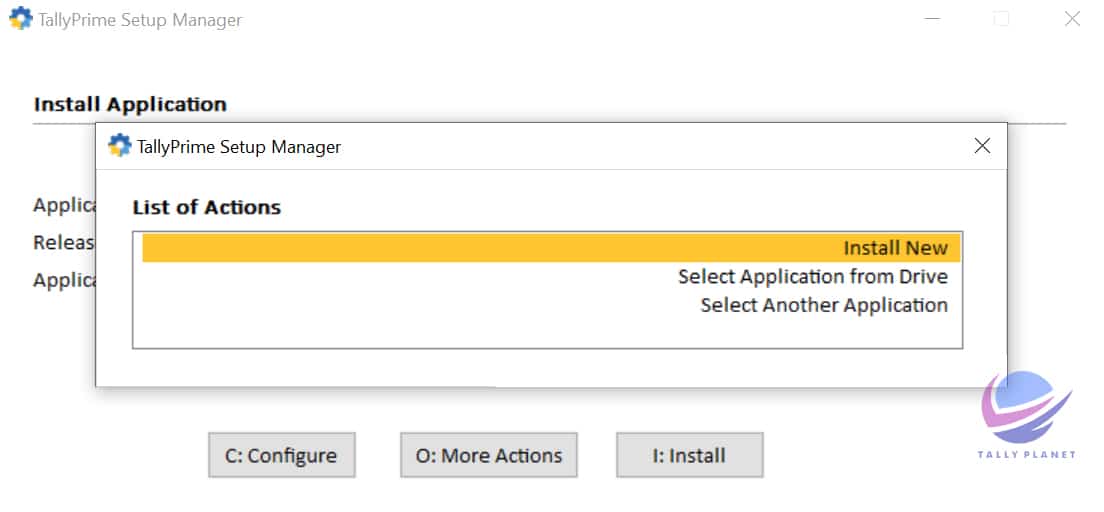
Task: Click the TALLY PLANET watermark text
Action: 1026,454
